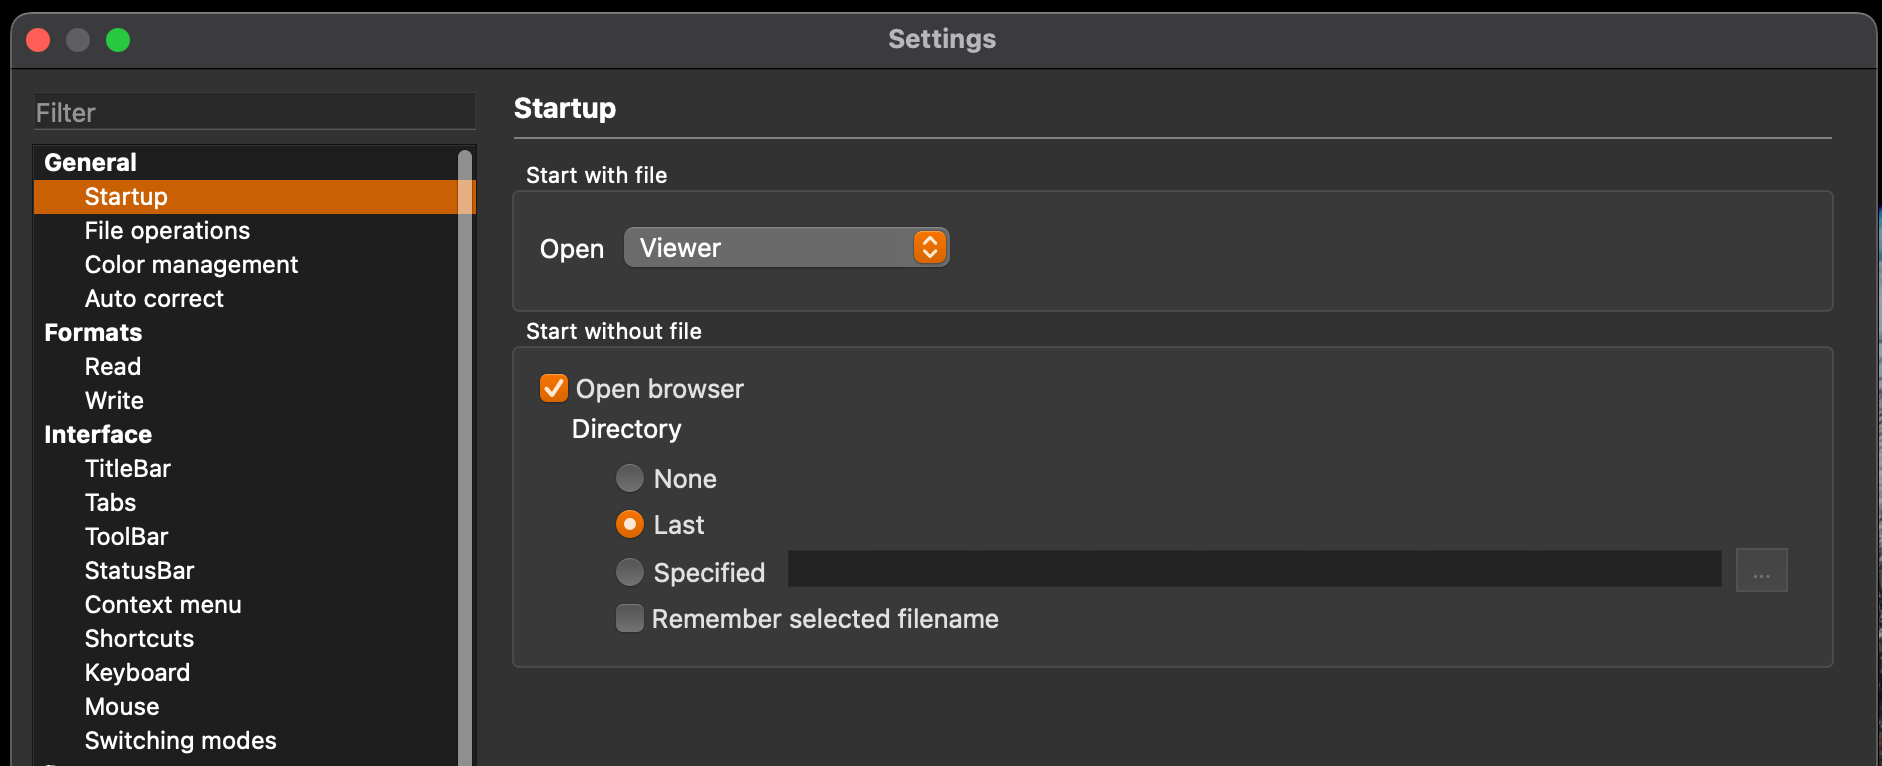Screen dimensions: 1882x766
Task: Select the Interface category header
Action: click(x=98, y=435)
